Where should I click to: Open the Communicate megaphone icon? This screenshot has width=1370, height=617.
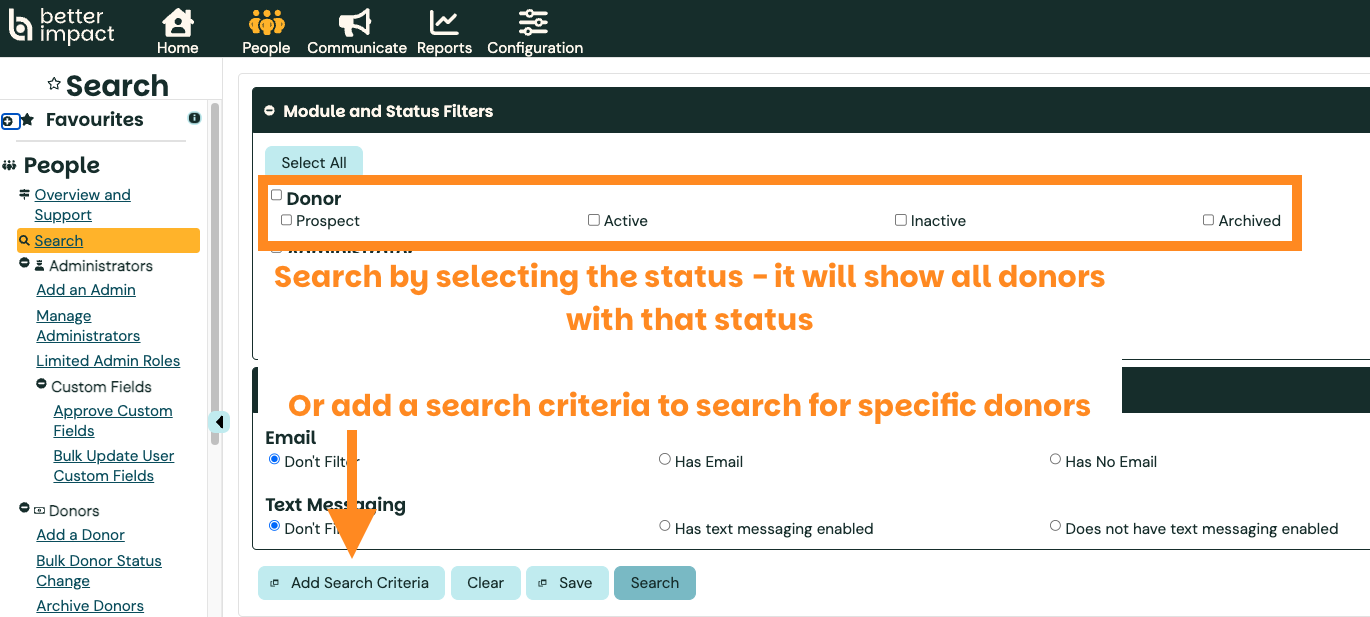pos(356,22)
